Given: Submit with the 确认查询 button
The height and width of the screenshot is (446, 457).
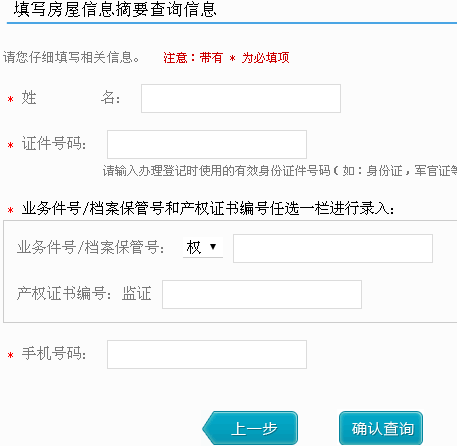Looking at the screenshot, I should point(381,428).
